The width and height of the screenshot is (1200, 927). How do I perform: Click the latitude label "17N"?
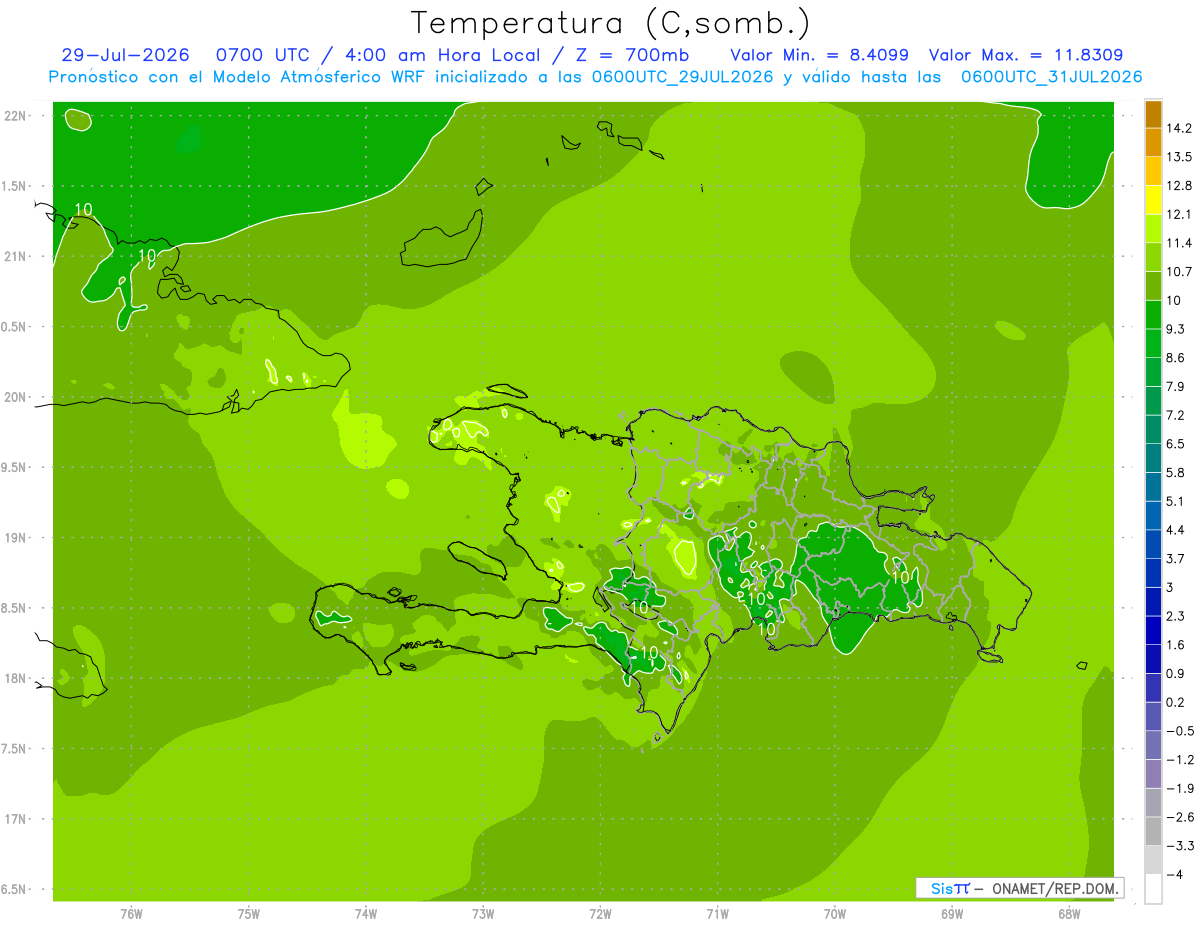[15, 819]
